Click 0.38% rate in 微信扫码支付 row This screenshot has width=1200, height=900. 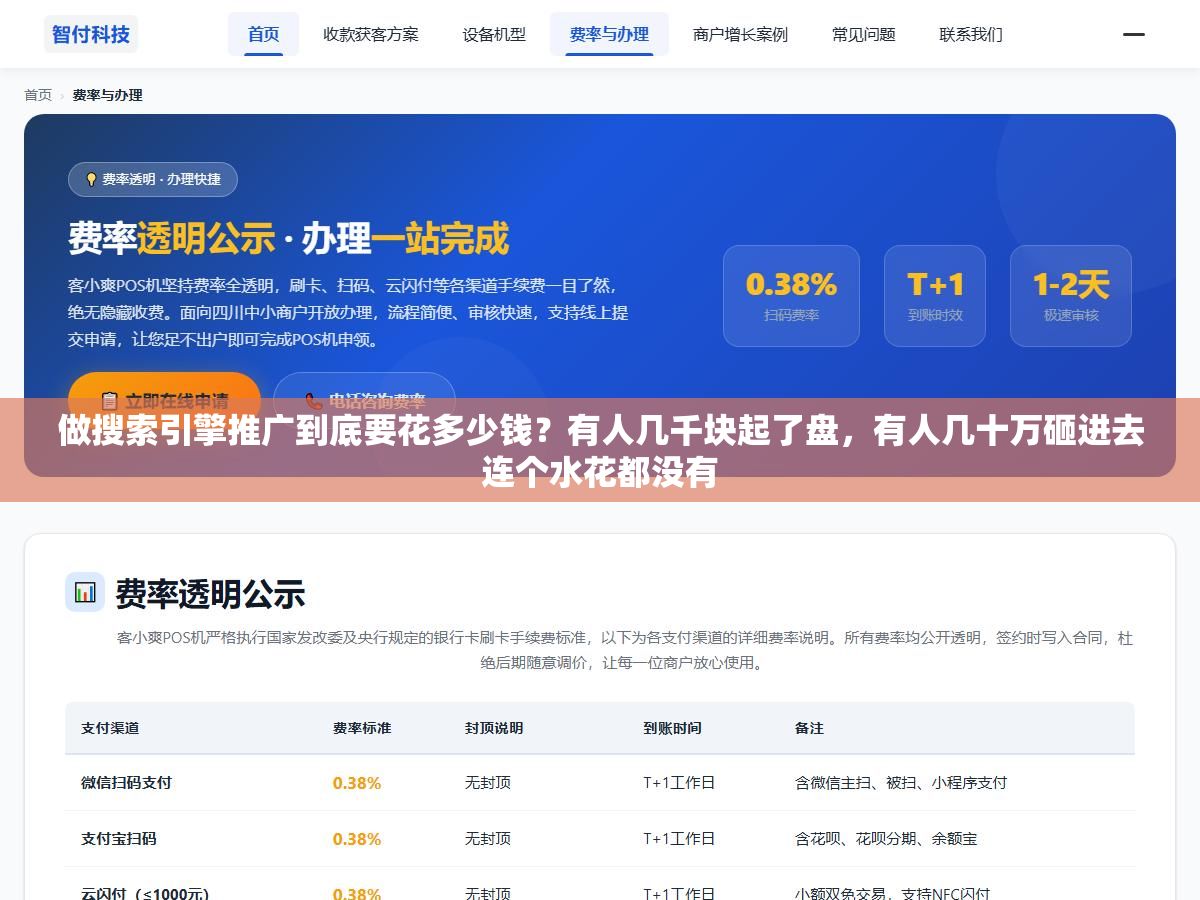point(357,783)
